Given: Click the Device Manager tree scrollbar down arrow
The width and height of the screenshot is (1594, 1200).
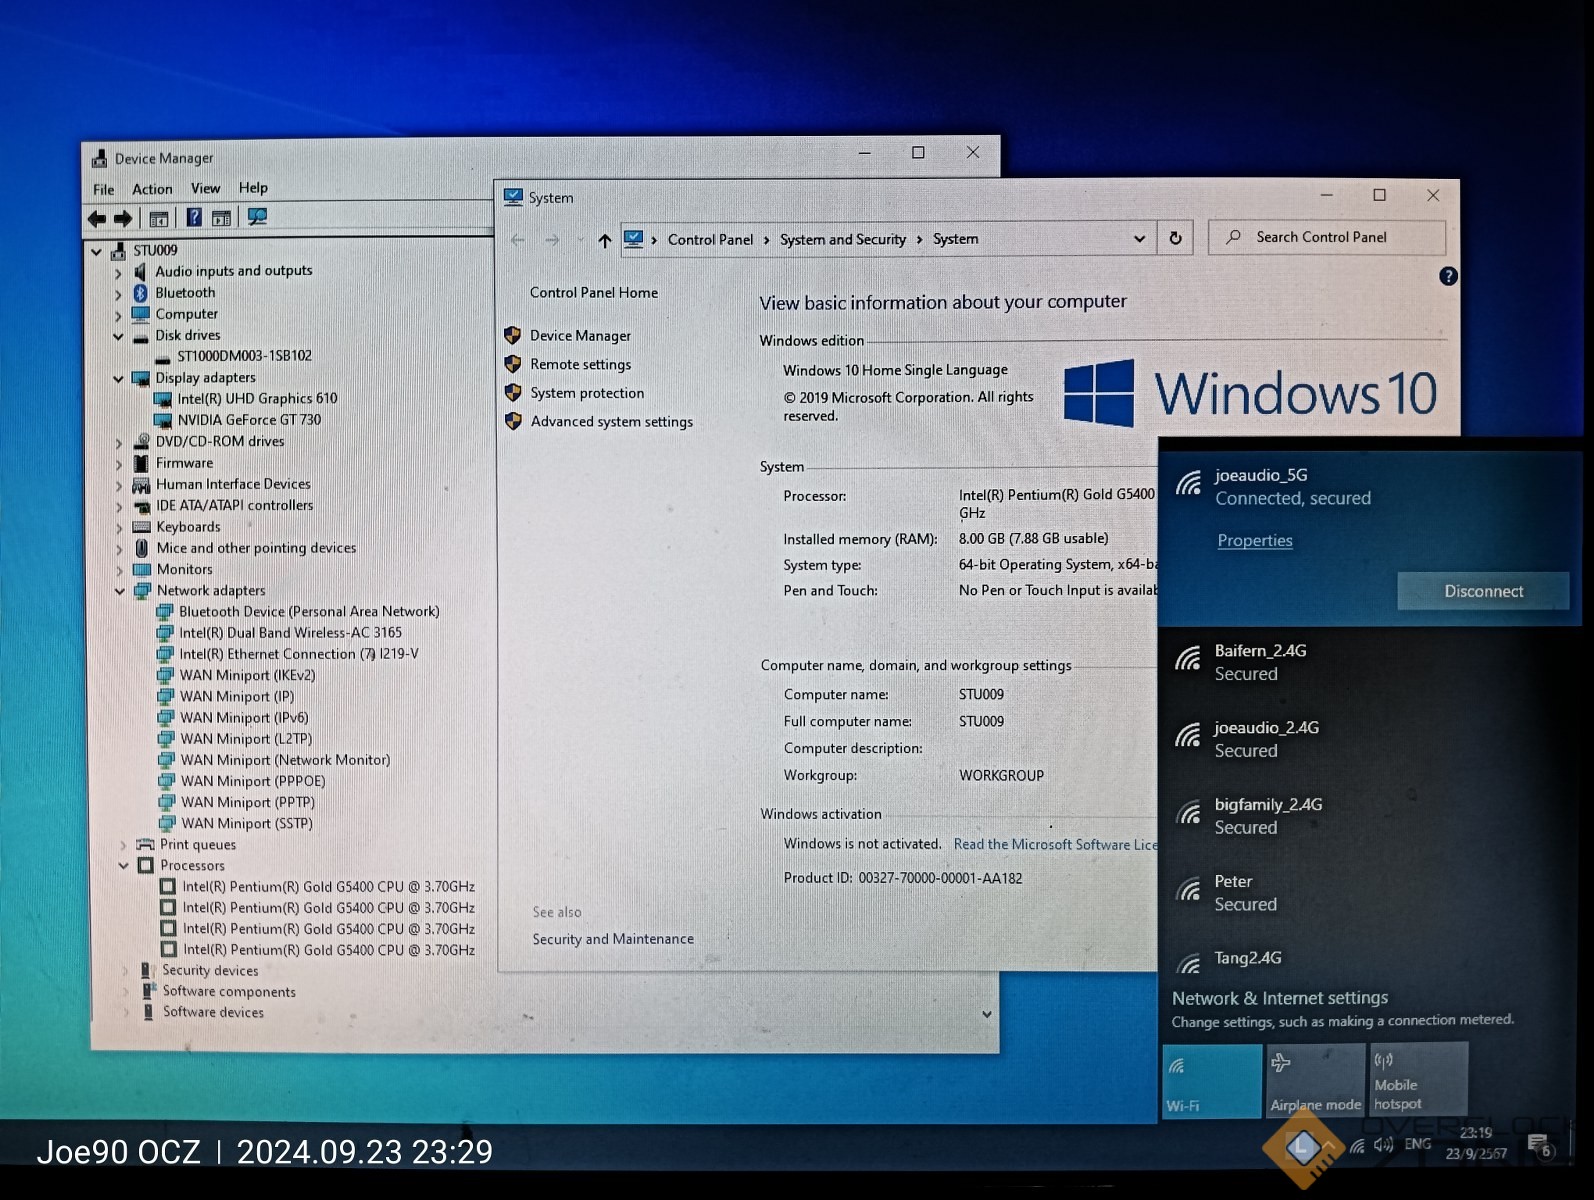Looking at the screenshot, I should click(x=987, y=1015).
